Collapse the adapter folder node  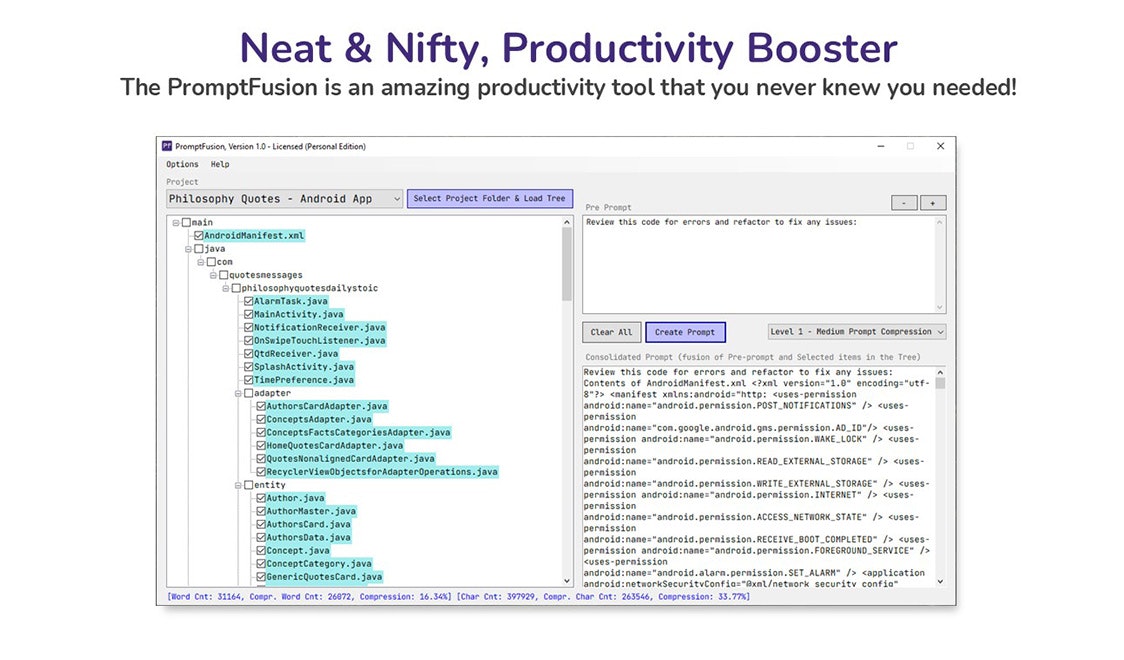pyautogui.click(x=238, y=393)
